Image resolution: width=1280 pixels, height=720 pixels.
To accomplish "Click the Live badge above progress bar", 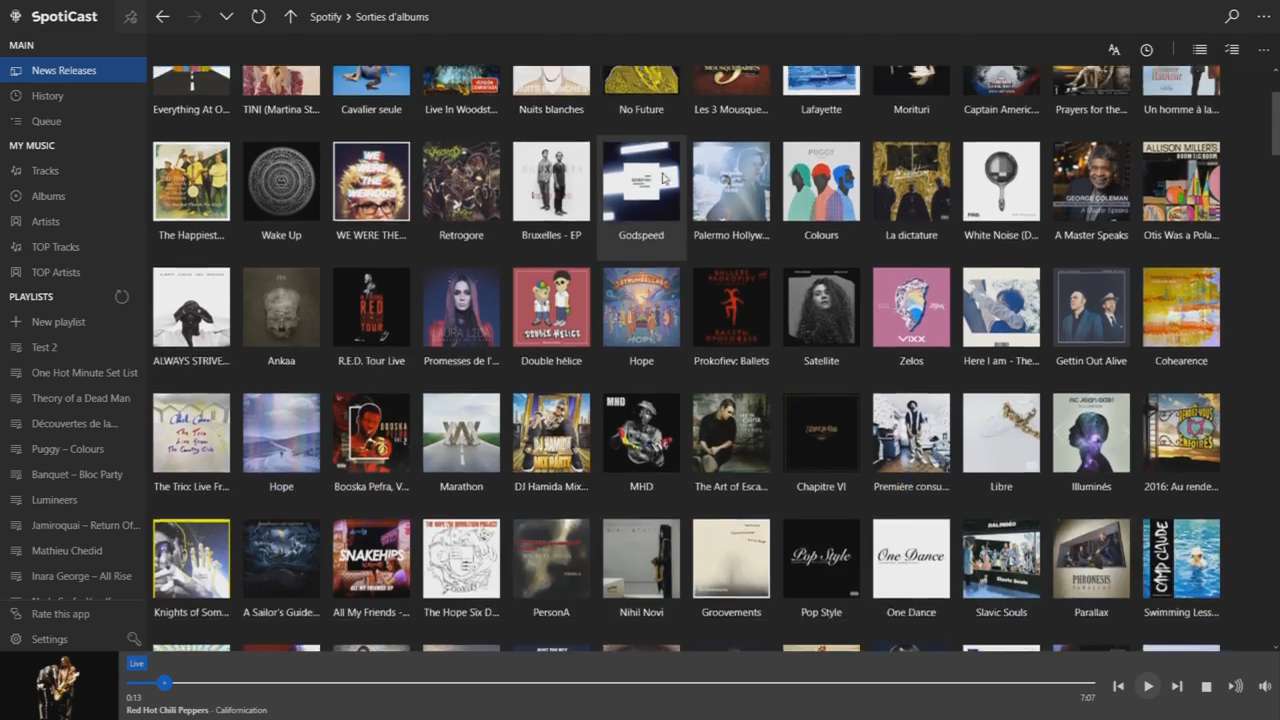I will click(137, 664).
